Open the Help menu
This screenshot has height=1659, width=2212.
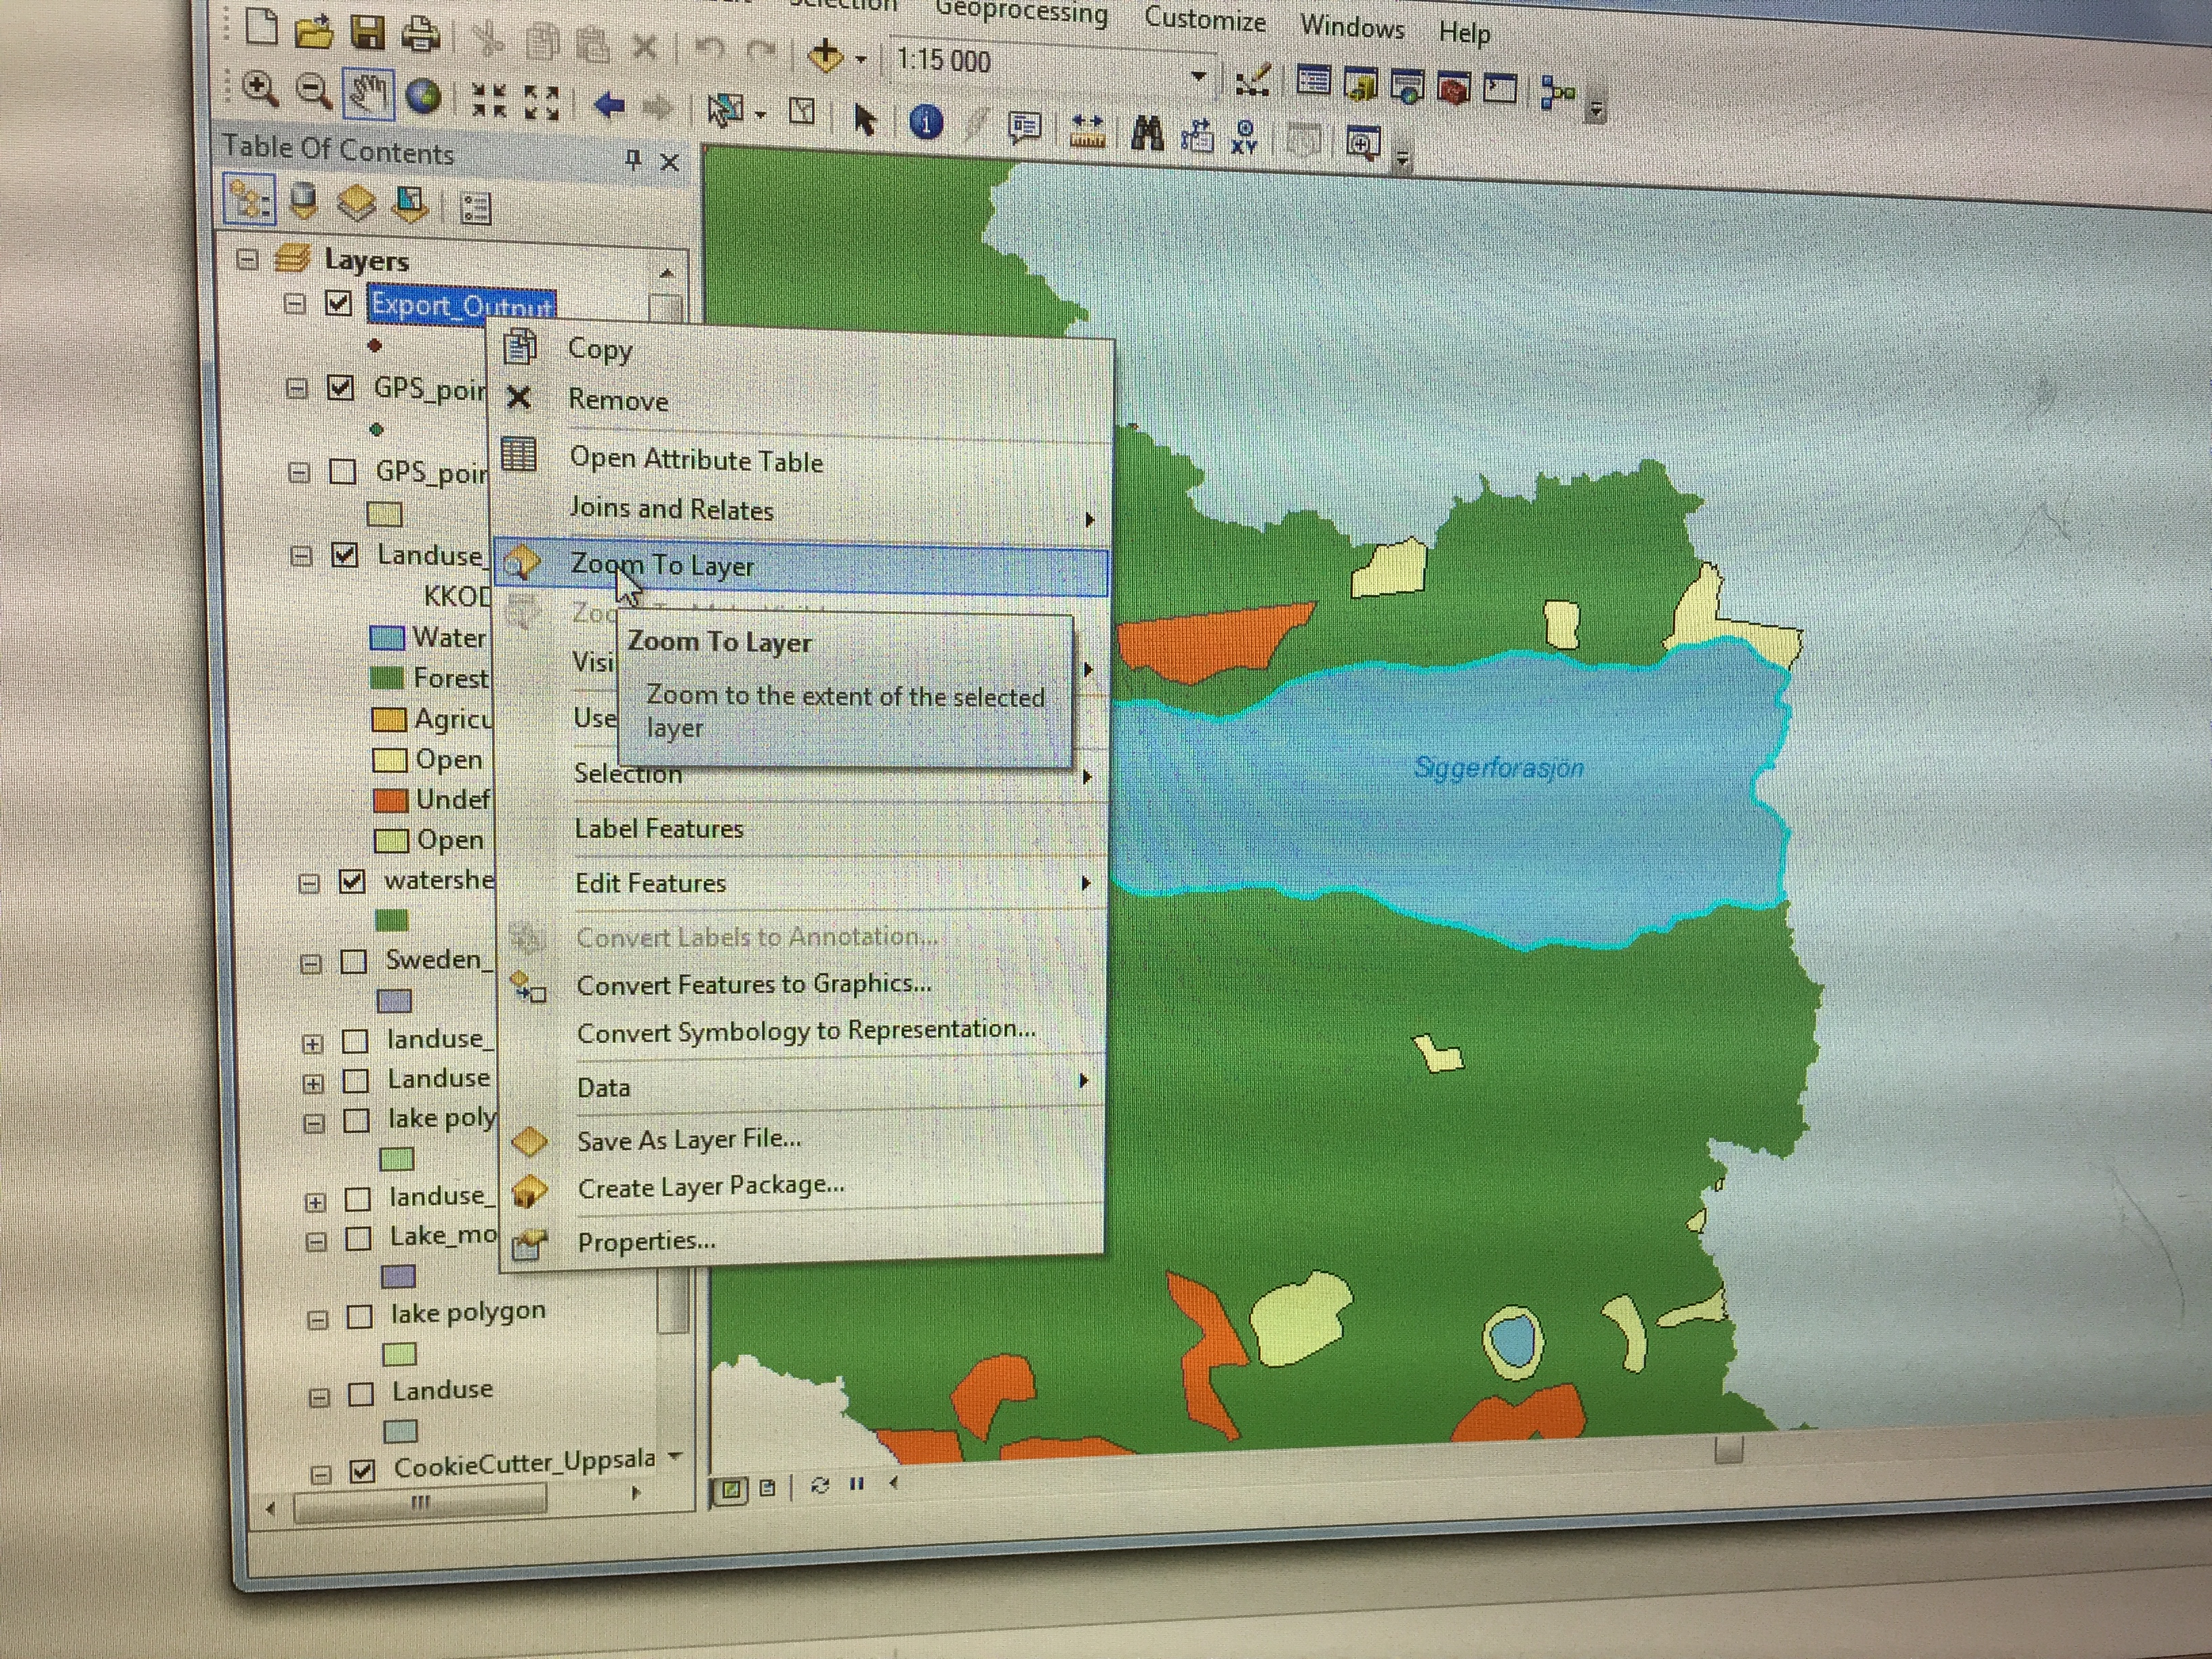coord(1465,33)
